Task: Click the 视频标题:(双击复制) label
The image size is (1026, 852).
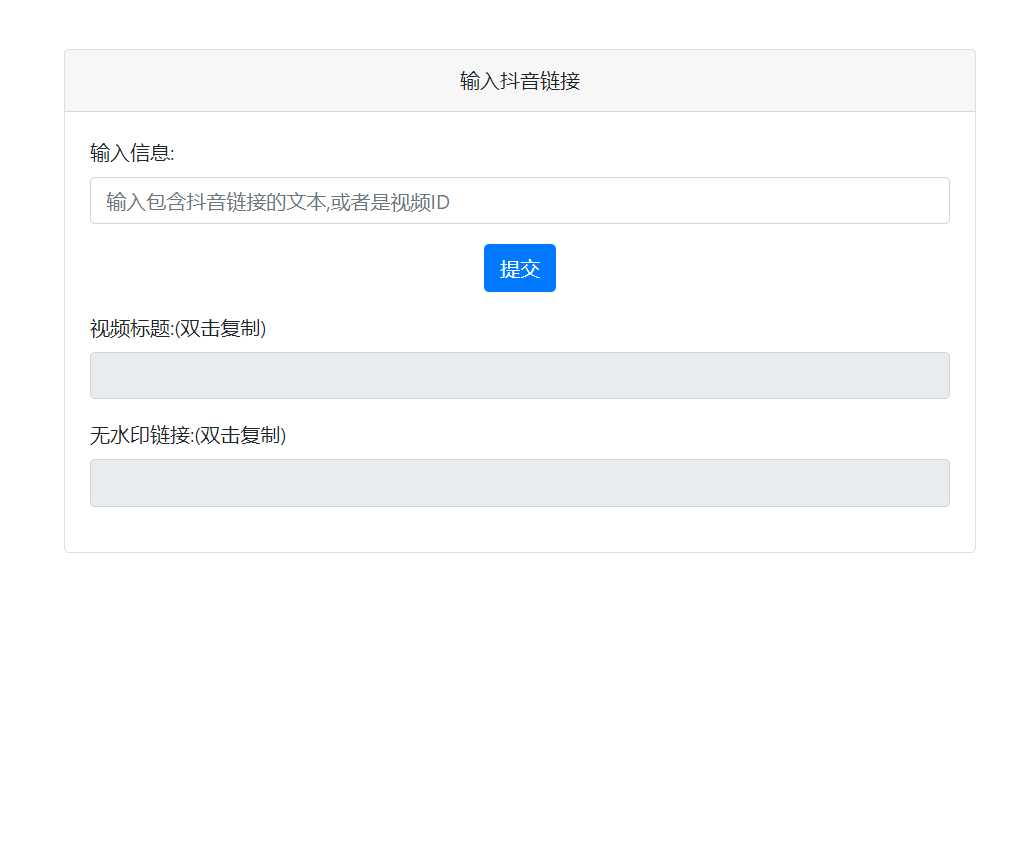Action: 178,328
